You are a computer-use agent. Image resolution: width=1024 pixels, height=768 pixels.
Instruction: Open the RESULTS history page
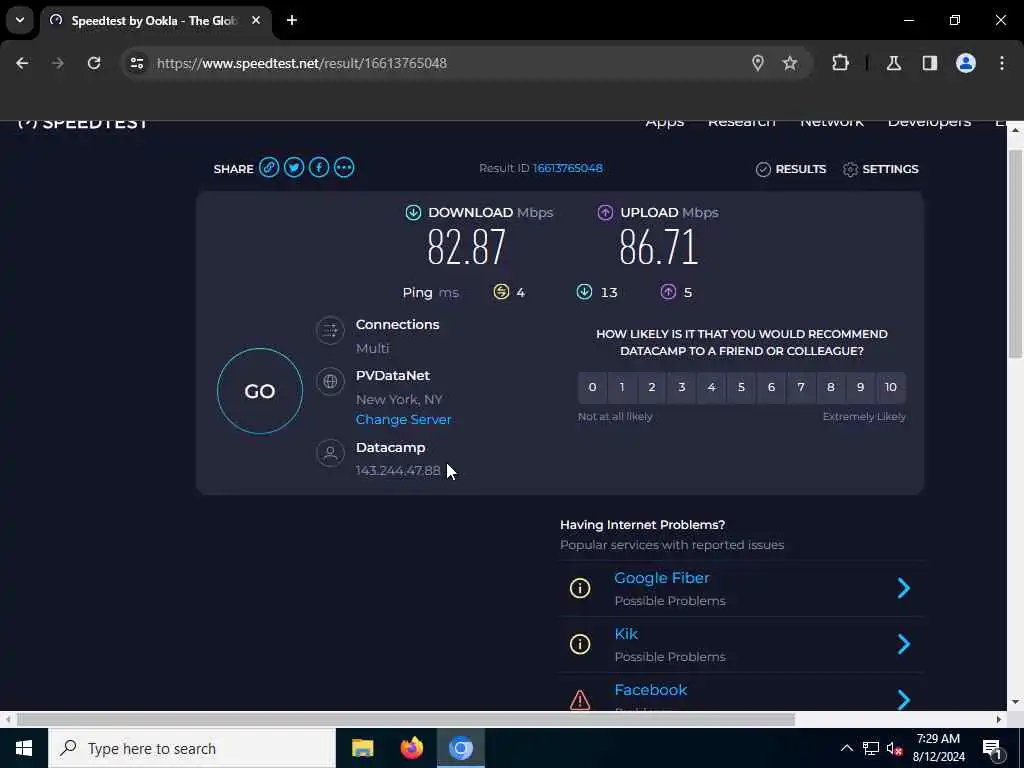point(791,169)
